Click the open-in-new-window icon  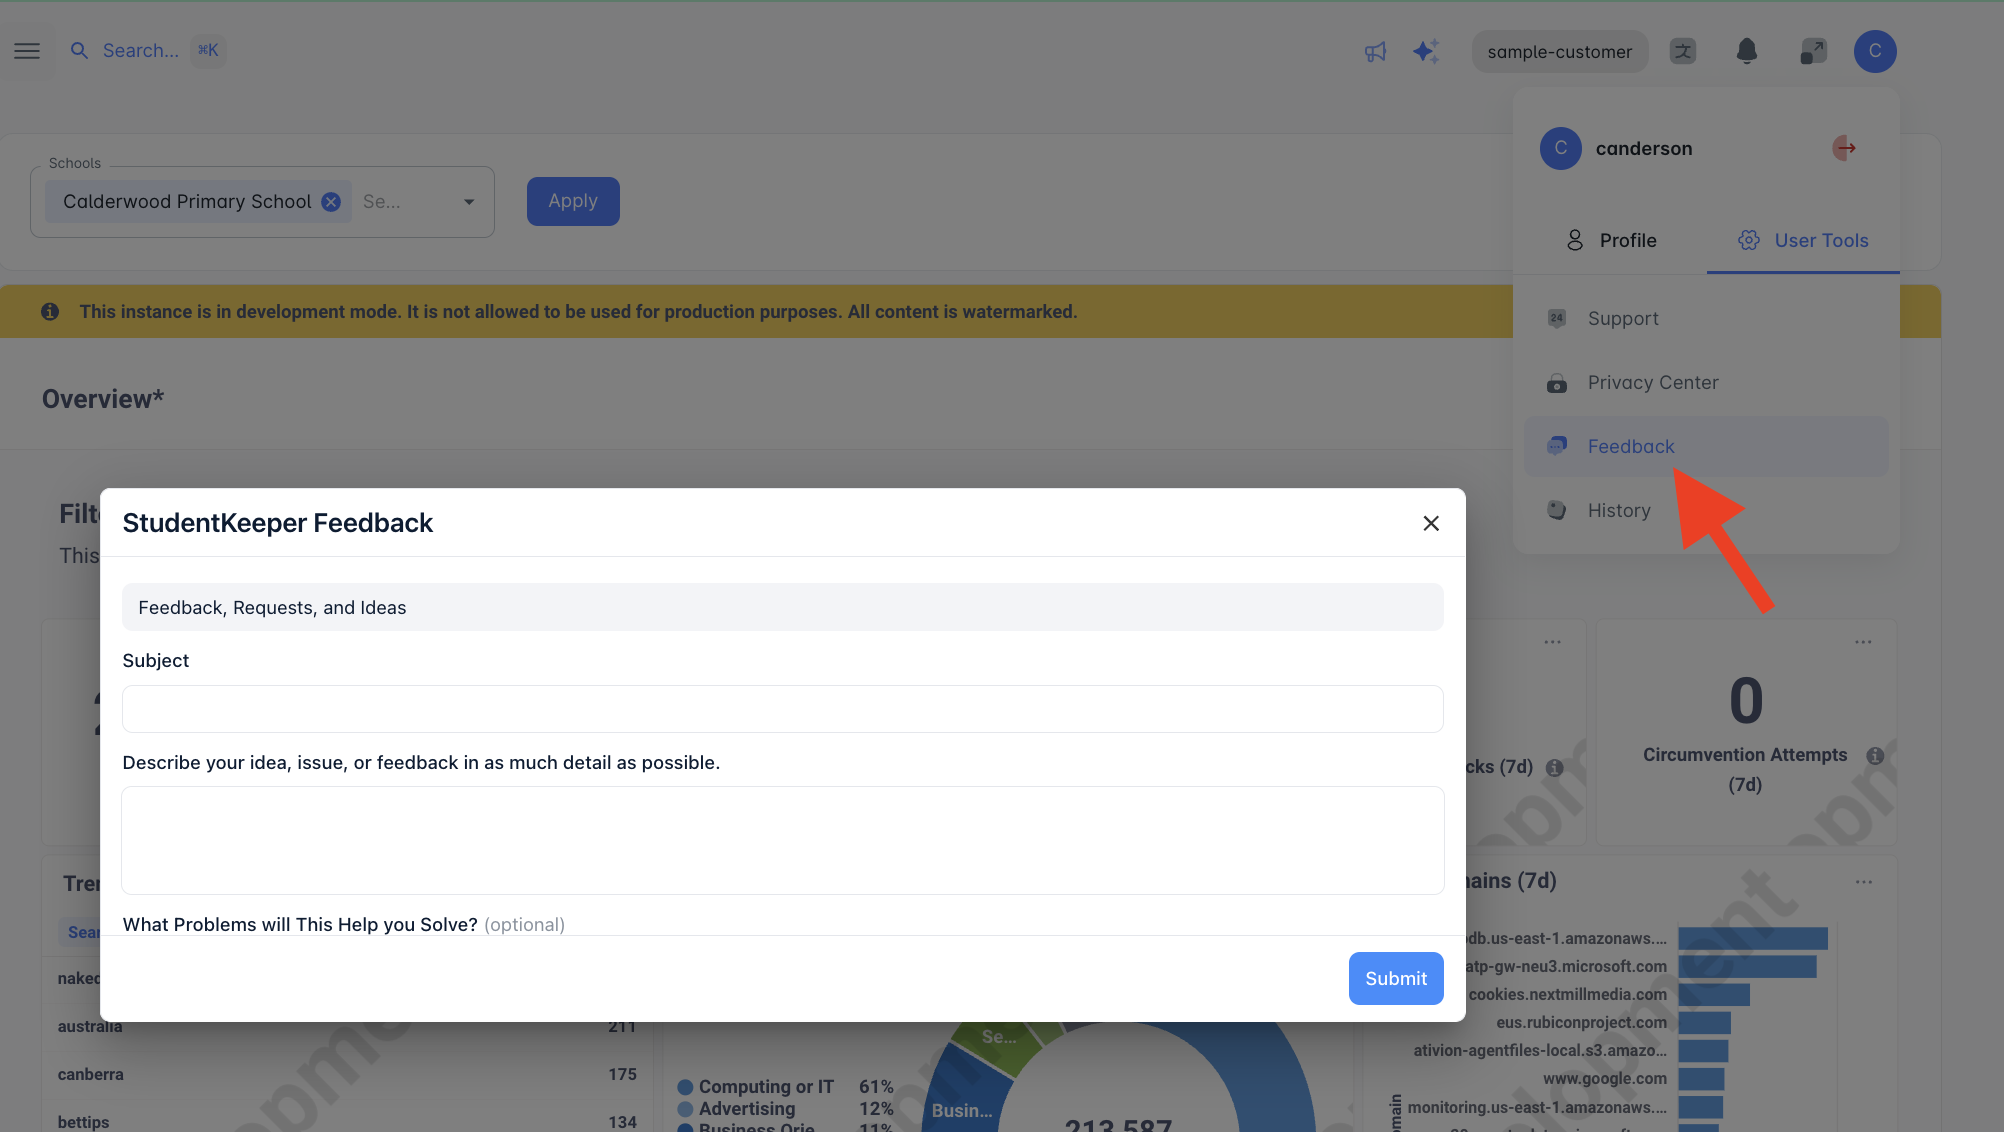click(1813, 51)
